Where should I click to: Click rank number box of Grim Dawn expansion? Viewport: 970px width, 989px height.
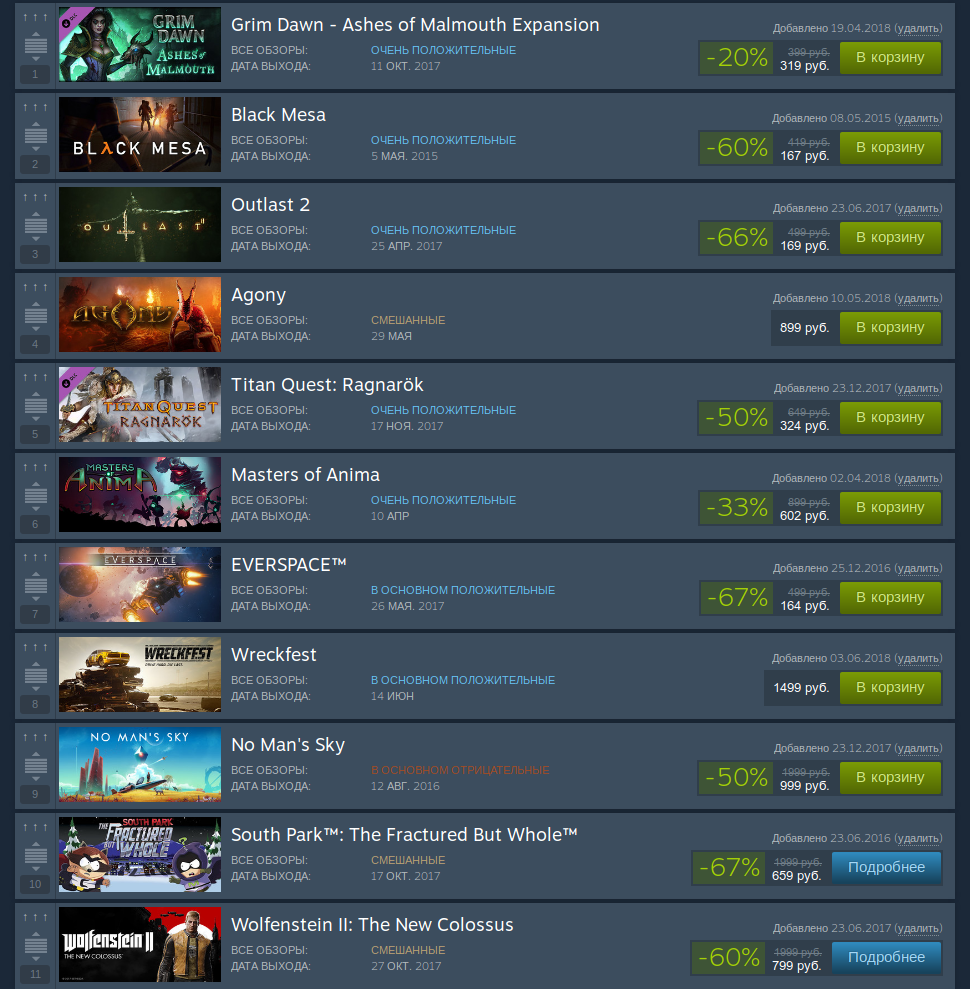pos(35,74)
